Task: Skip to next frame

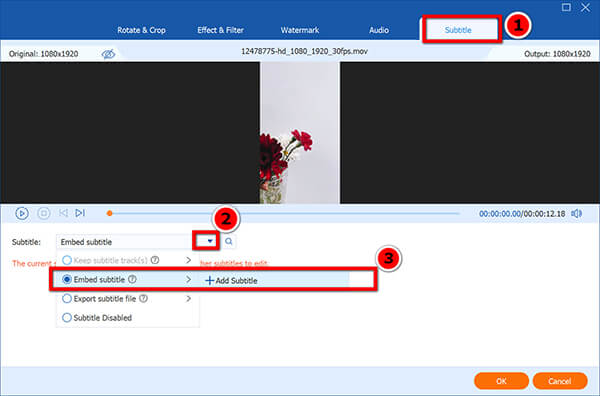Action: coord(80,213)
